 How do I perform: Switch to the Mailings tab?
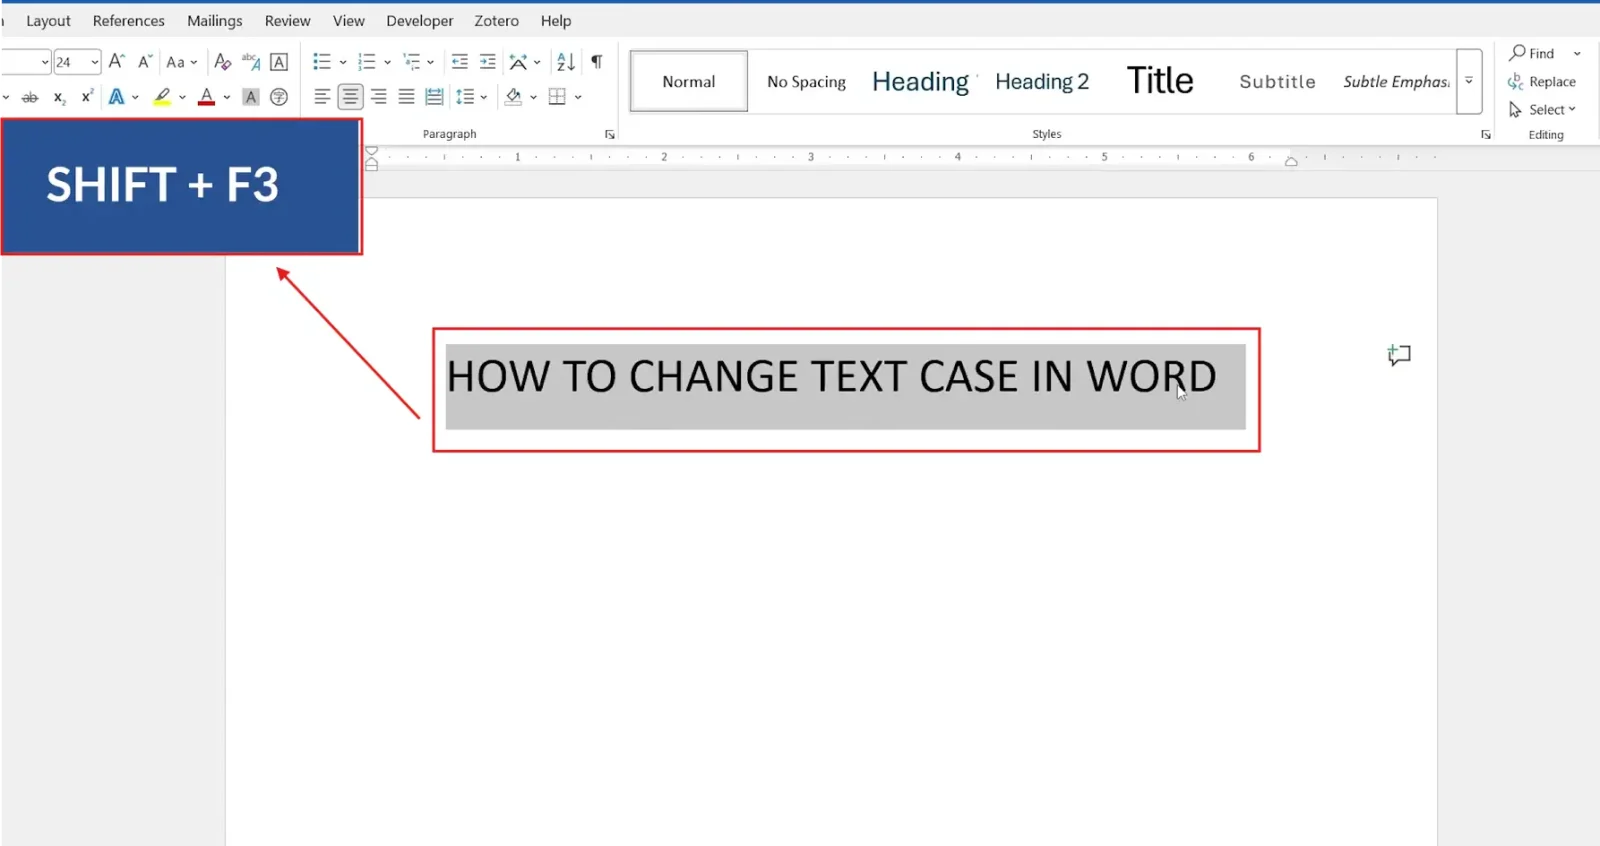coord(215,20)
